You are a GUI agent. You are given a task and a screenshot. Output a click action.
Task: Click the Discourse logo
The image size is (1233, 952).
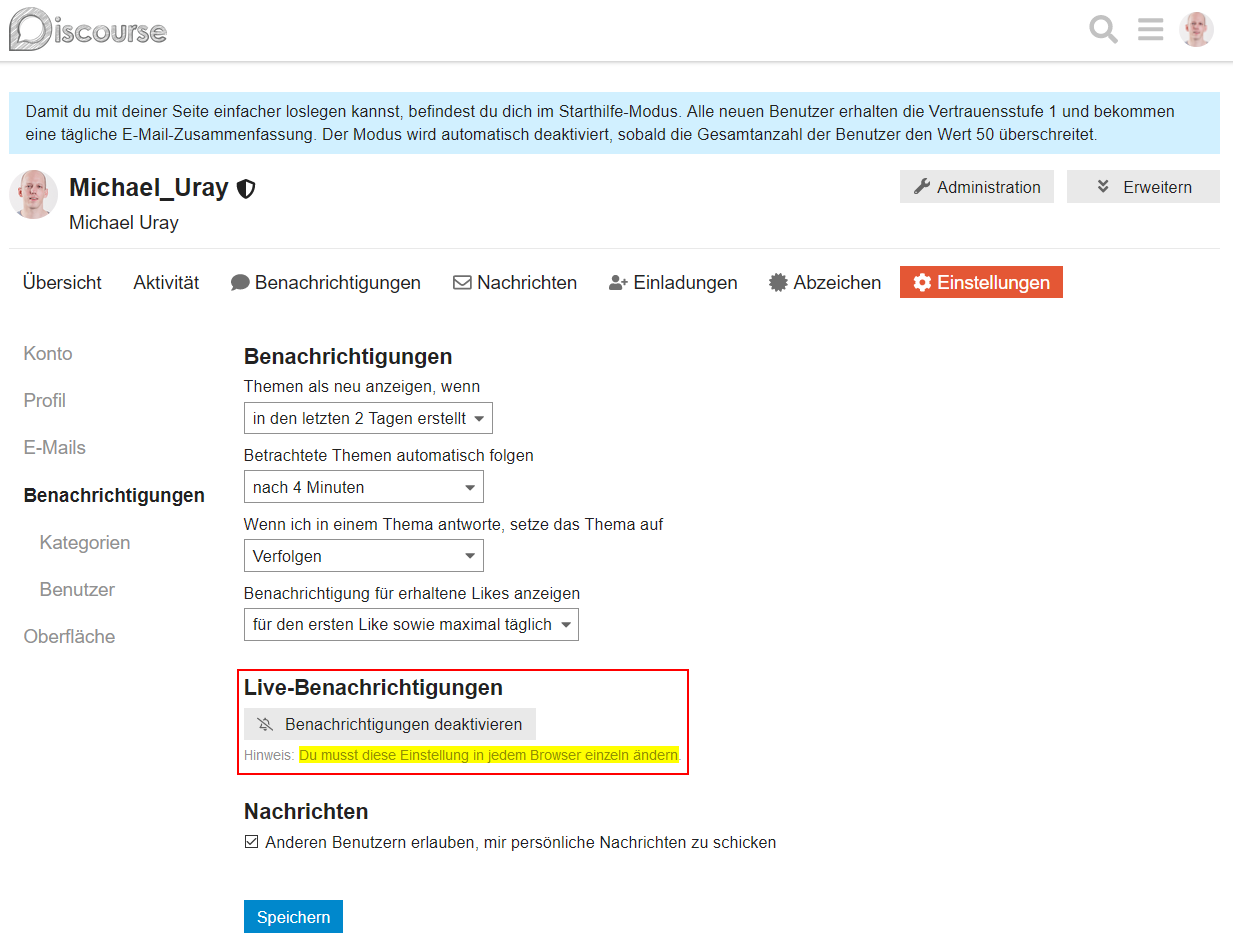coord(88,29)
